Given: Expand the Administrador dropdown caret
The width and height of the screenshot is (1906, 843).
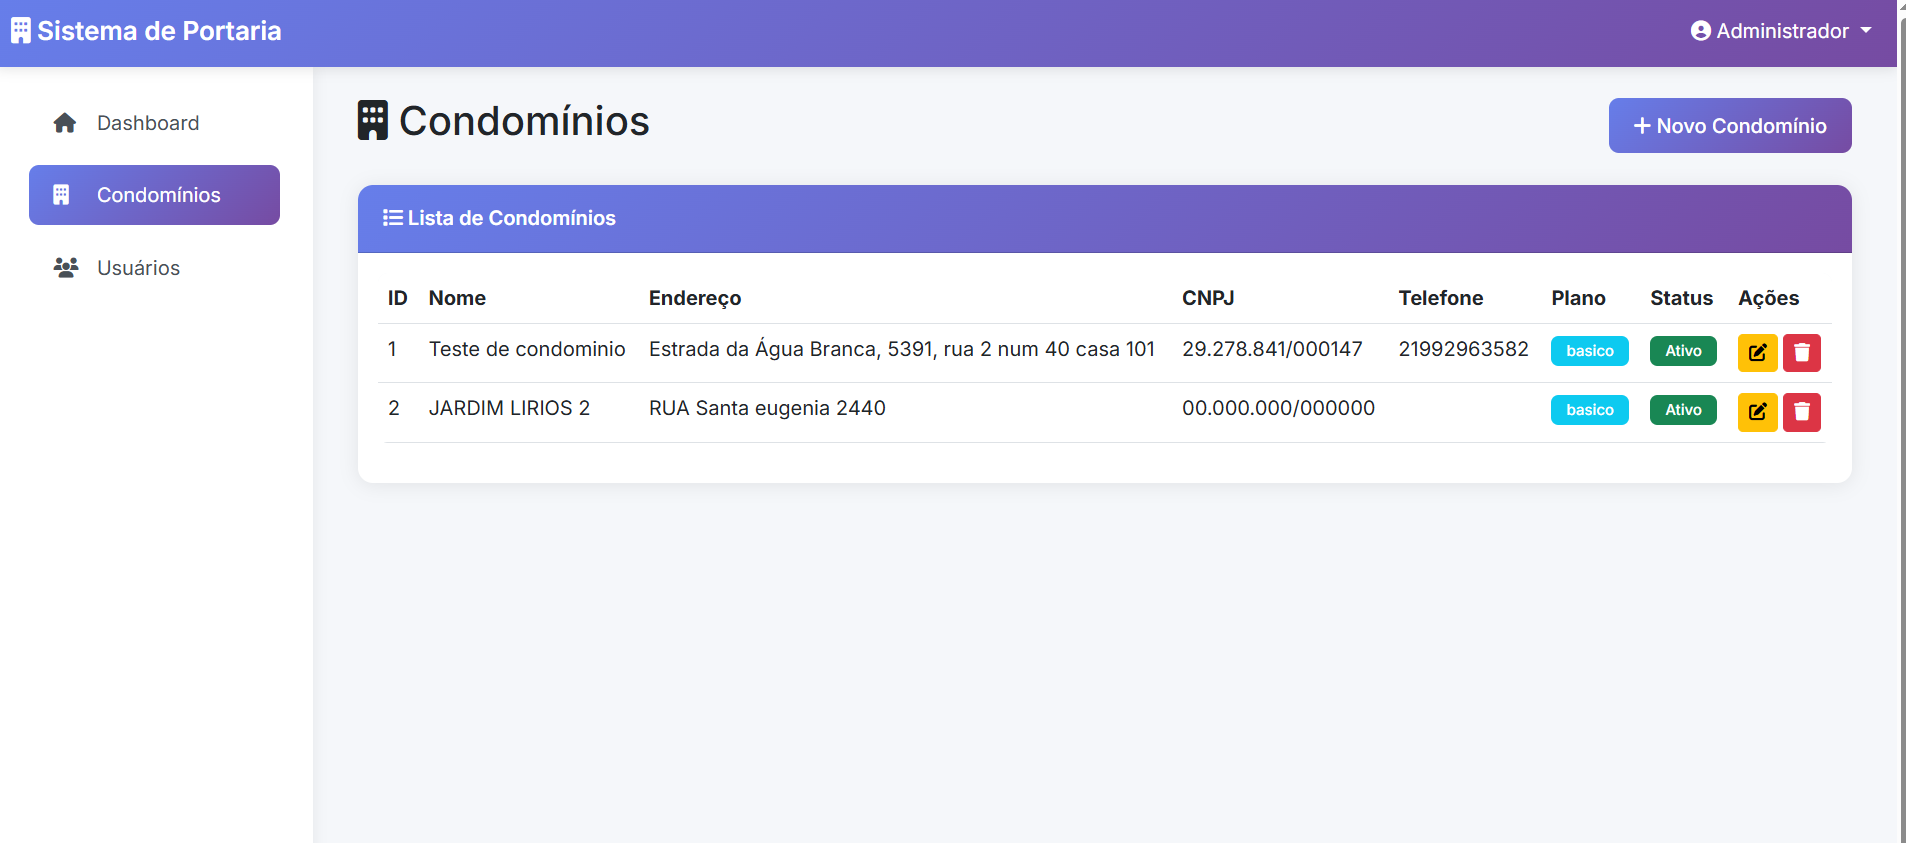Looking at the screenshot, I should point(1866,31).
